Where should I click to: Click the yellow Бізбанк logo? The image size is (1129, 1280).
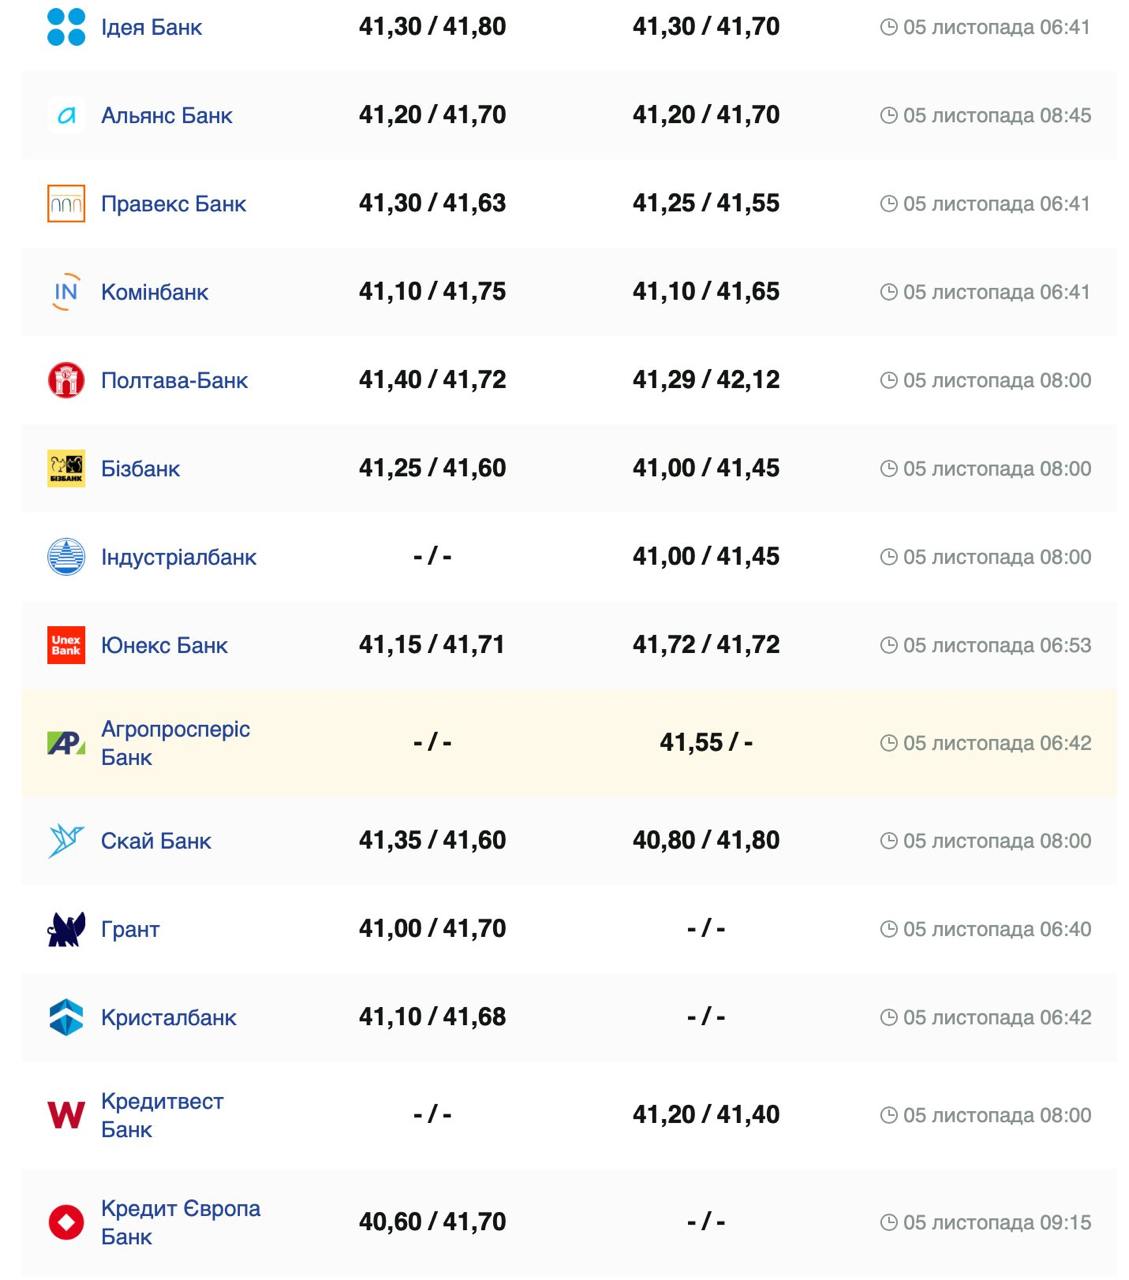pos(66,468)
